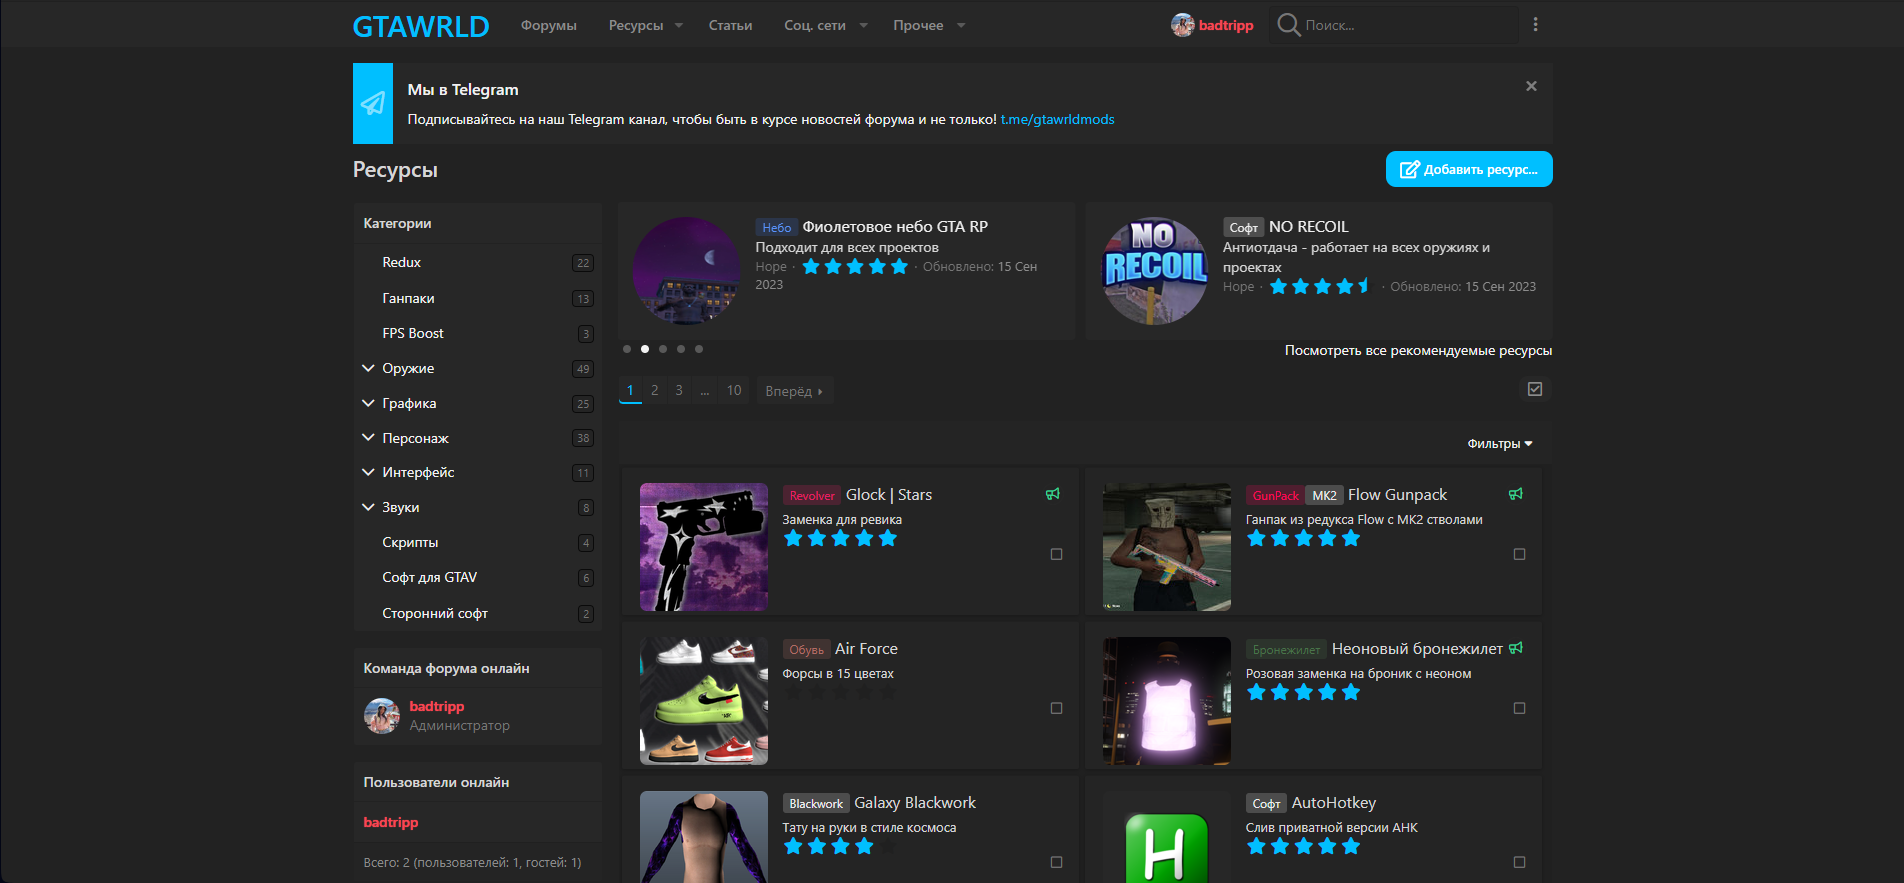
Task: Dismiss the Telegram notice banner
Action: 1531,86
